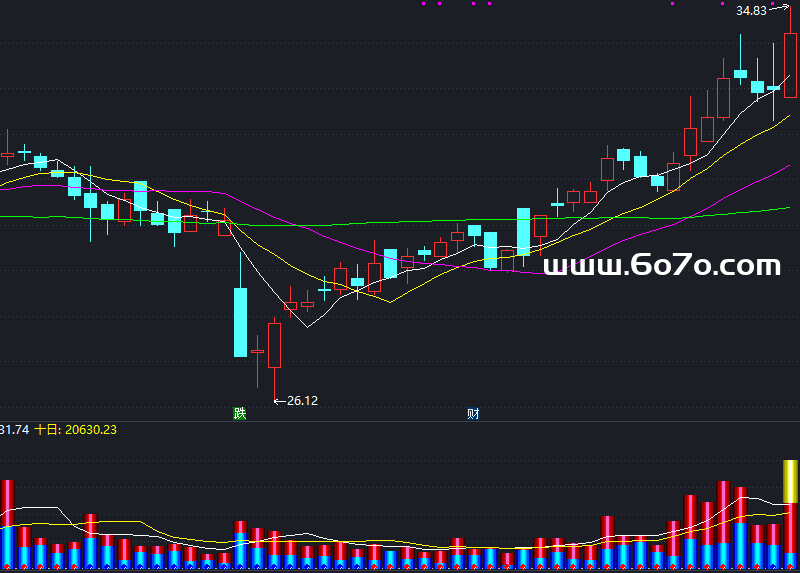Click the 31.74 value at bottom left
The width and height of the screenshot is (800, 573).
[x=13, y=429]
